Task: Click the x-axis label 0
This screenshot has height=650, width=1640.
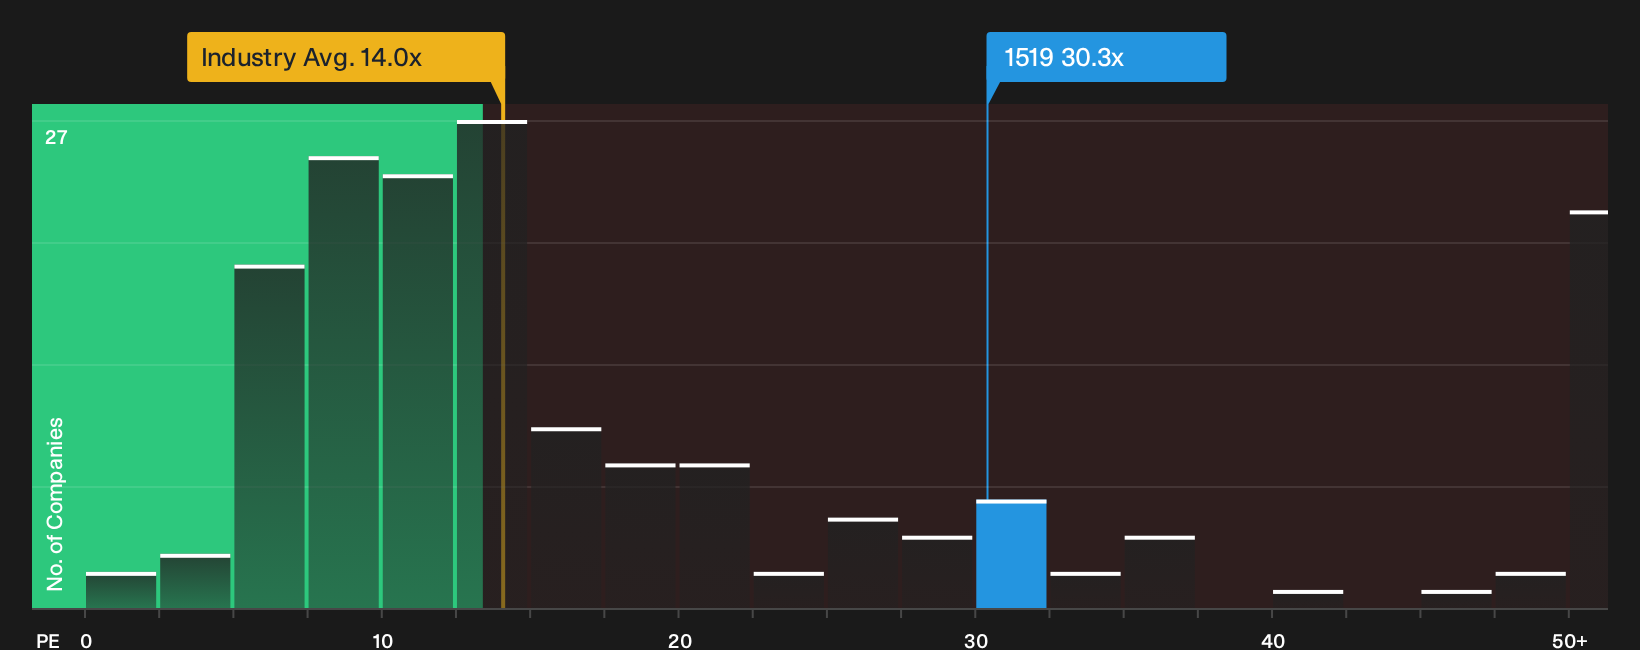Action: tap(86, 641)
